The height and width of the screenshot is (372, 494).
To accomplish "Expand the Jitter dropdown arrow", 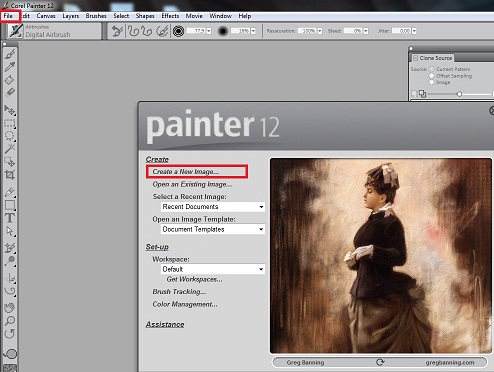I will click(x=414, y=31).
